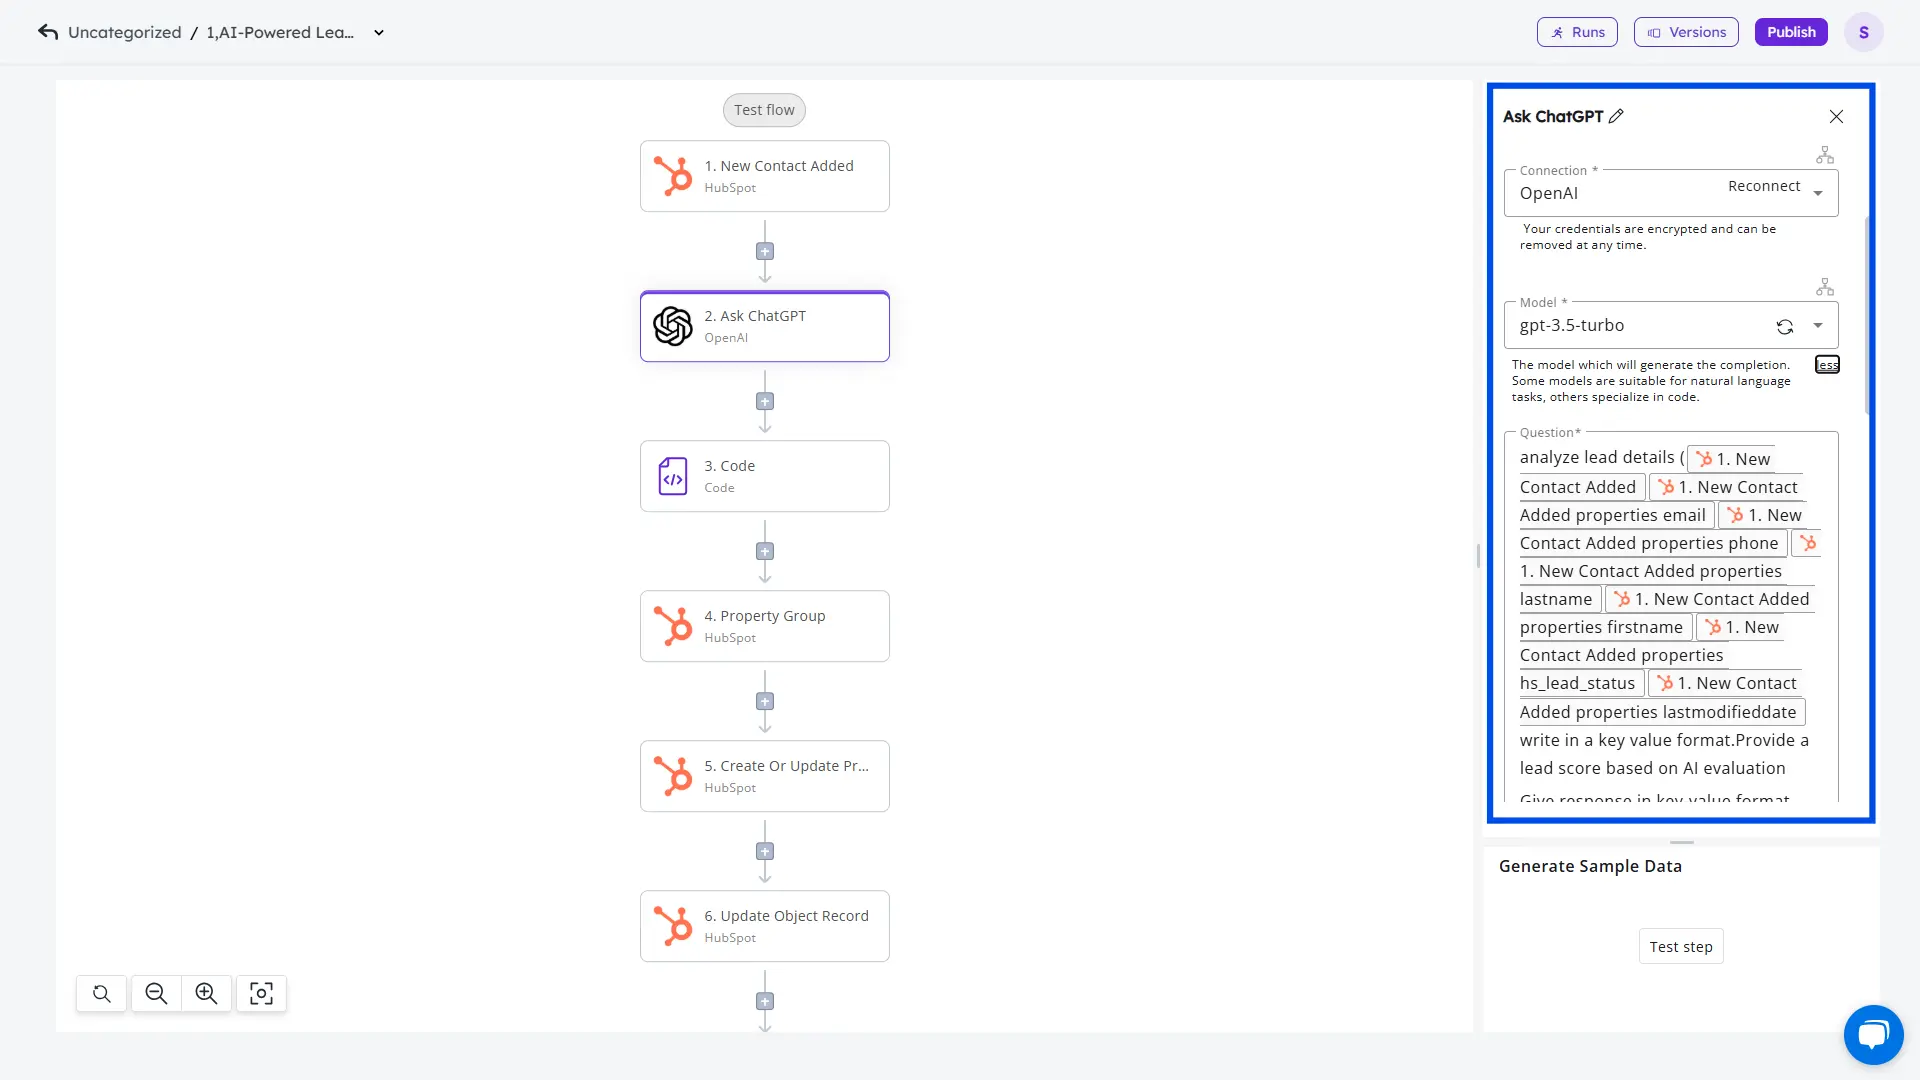
Task: Close the Ask ChatGPT panel
Action: pos(1837,116)
